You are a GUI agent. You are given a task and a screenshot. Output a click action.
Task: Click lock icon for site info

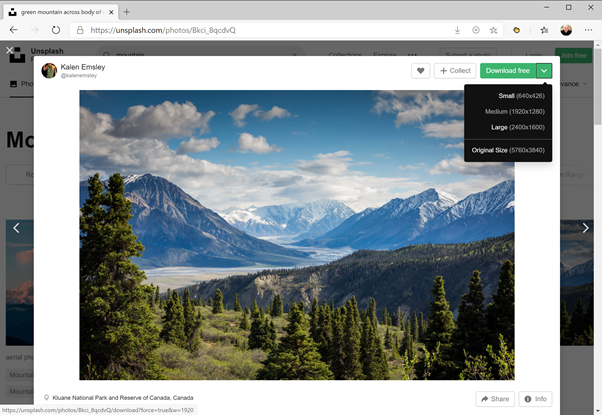coord(80,30)
